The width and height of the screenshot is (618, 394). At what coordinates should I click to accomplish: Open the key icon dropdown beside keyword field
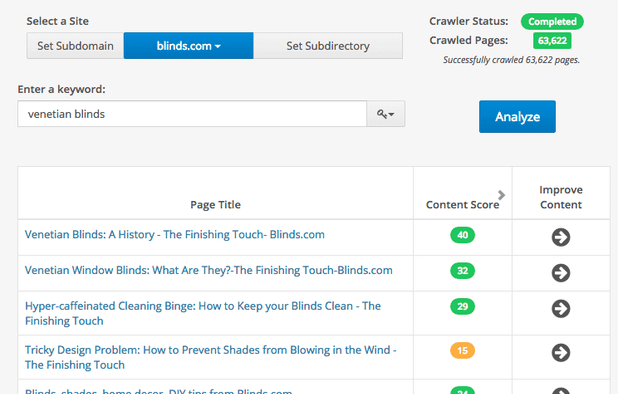(x=385, y=114)
